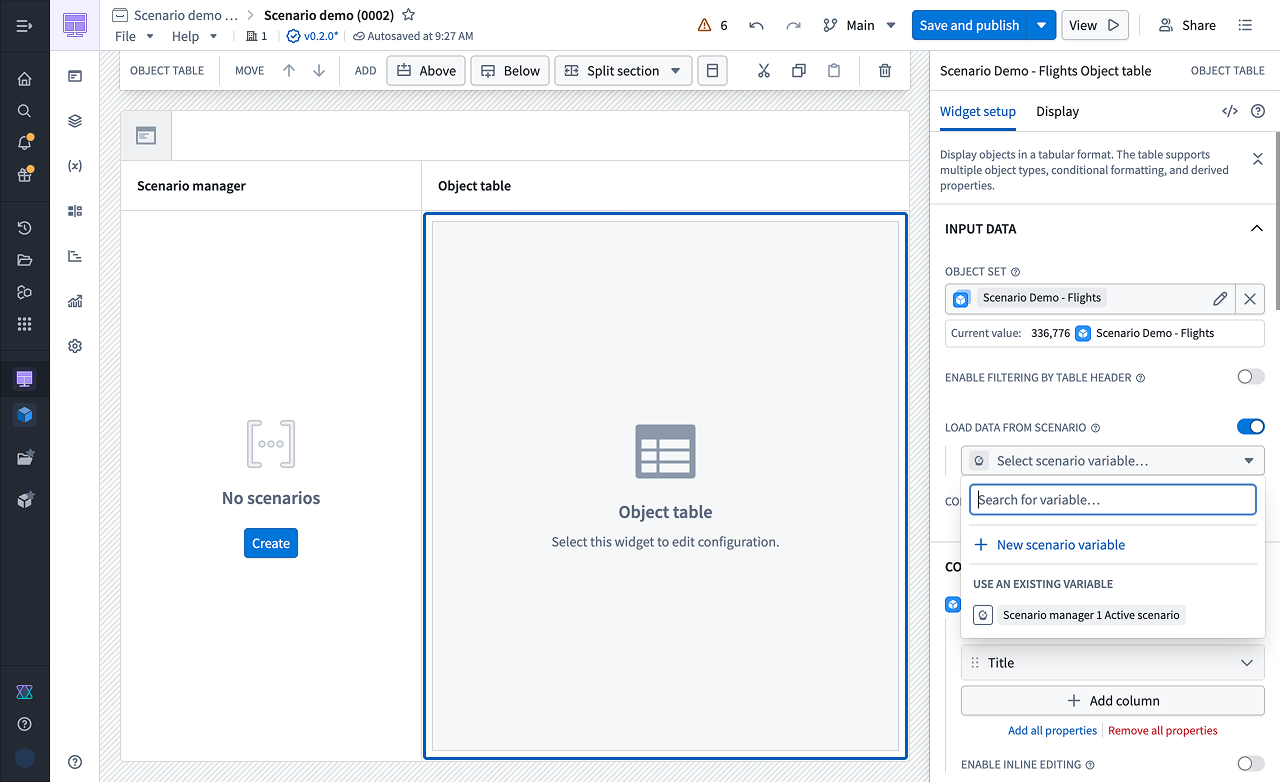Image resolution: width=1280 pixels, height=782 pixels.
Task: Expand the Title column chevron
Action: tap(1247, 663)
